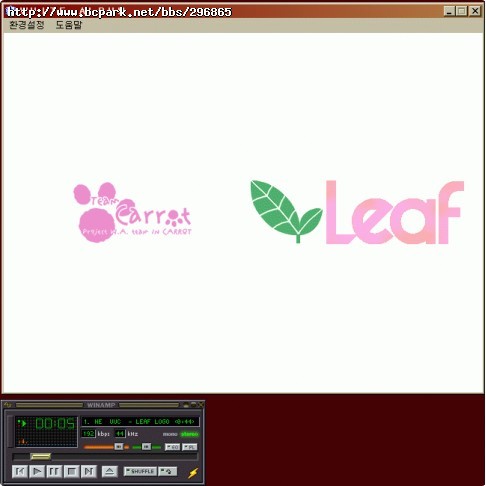Image resolution: width=486 pixels, height=486 pixels.
Task: Close the Winamp player
Action: [x=201, y=405]
